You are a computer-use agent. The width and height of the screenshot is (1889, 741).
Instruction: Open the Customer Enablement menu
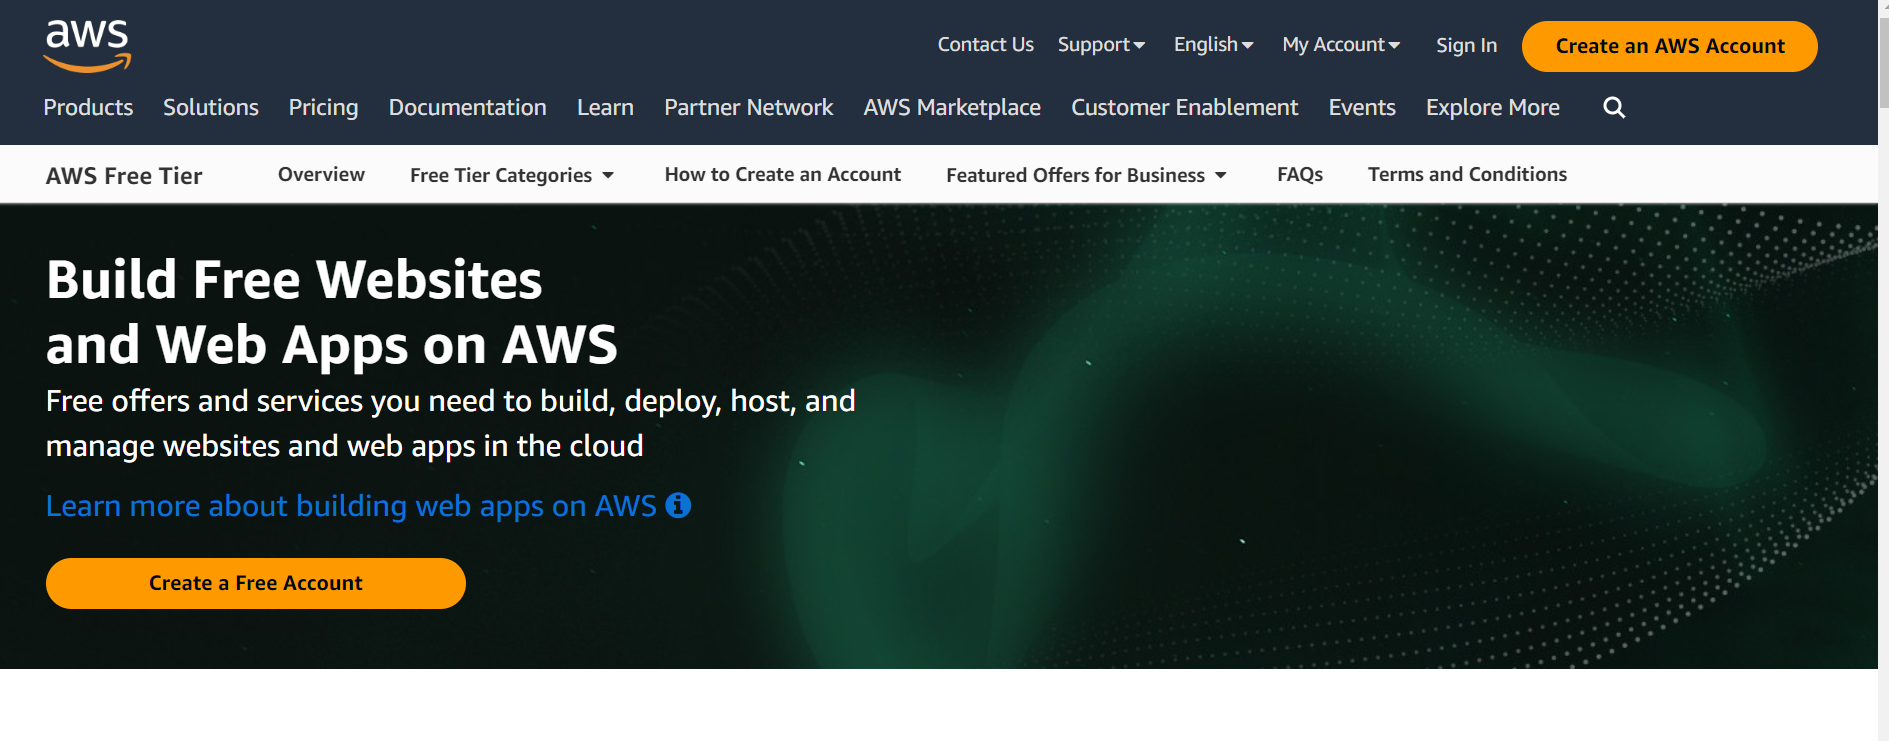coord(1184,107)
